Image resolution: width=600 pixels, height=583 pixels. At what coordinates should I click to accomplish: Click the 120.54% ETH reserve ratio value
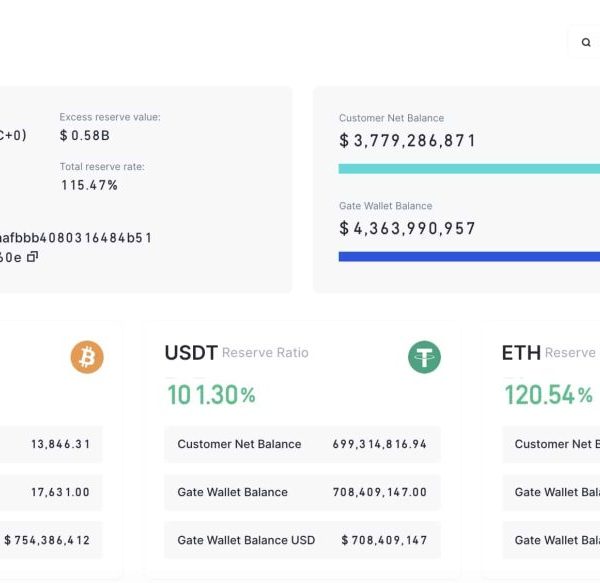coord(548,395)
